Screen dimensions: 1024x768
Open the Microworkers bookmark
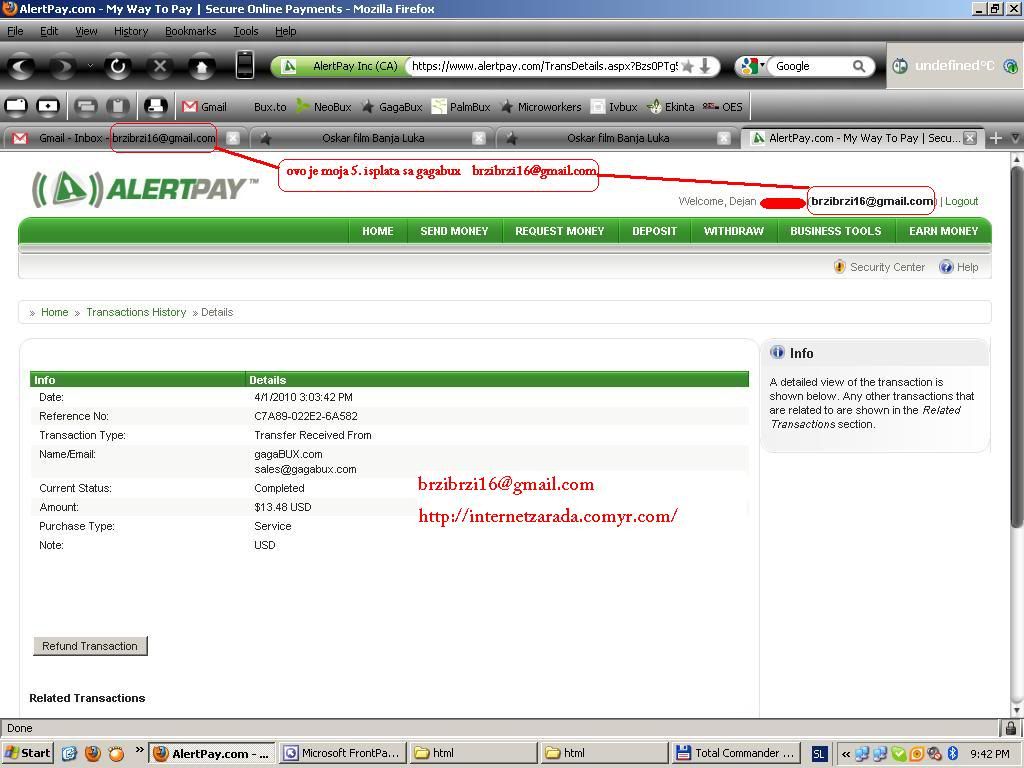coord(541,106)
